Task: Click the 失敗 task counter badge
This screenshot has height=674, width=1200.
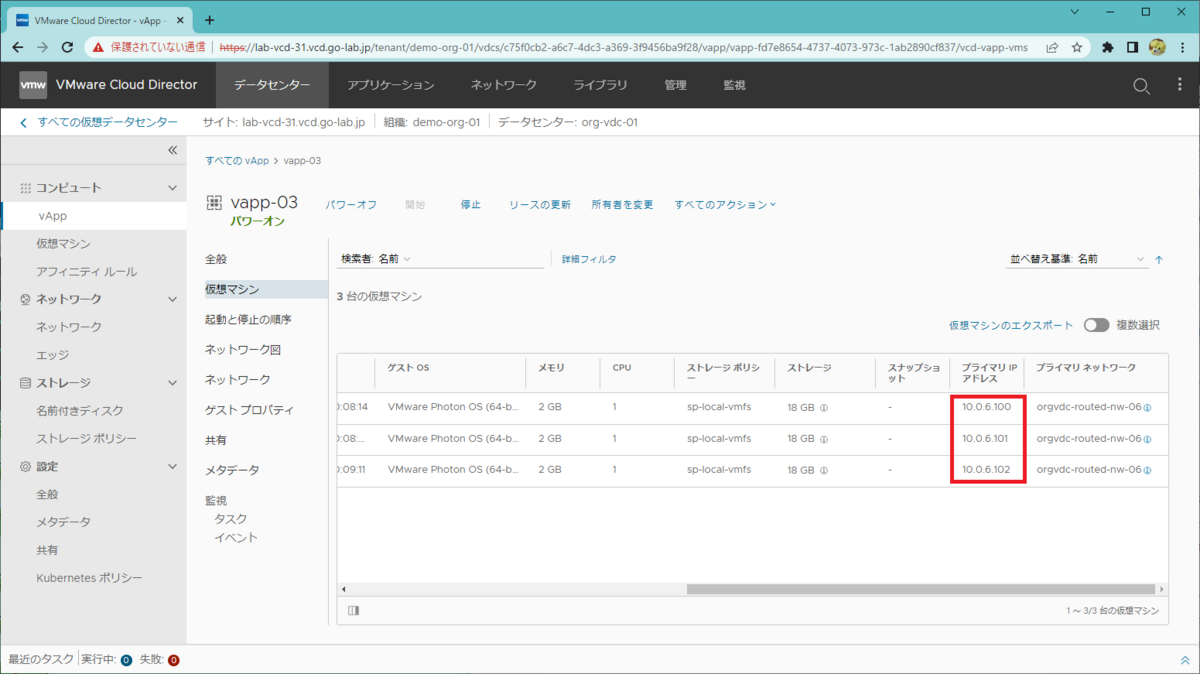Action: tap(173, 660)
